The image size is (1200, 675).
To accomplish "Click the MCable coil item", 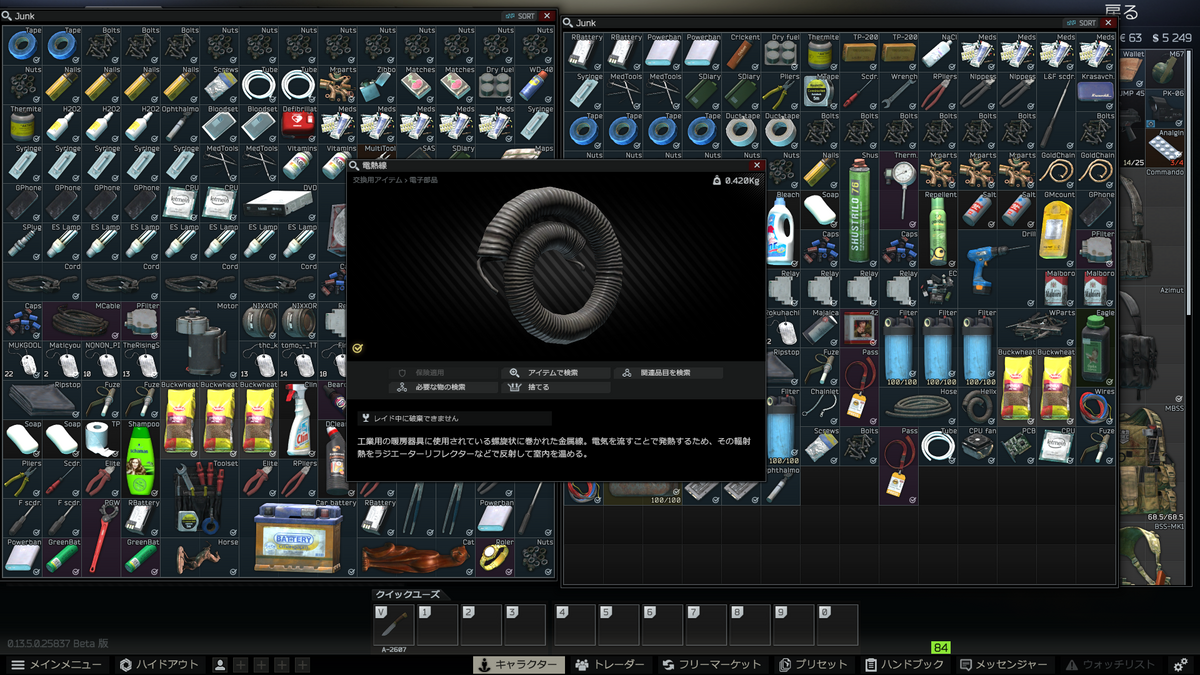I will [81, 321].
